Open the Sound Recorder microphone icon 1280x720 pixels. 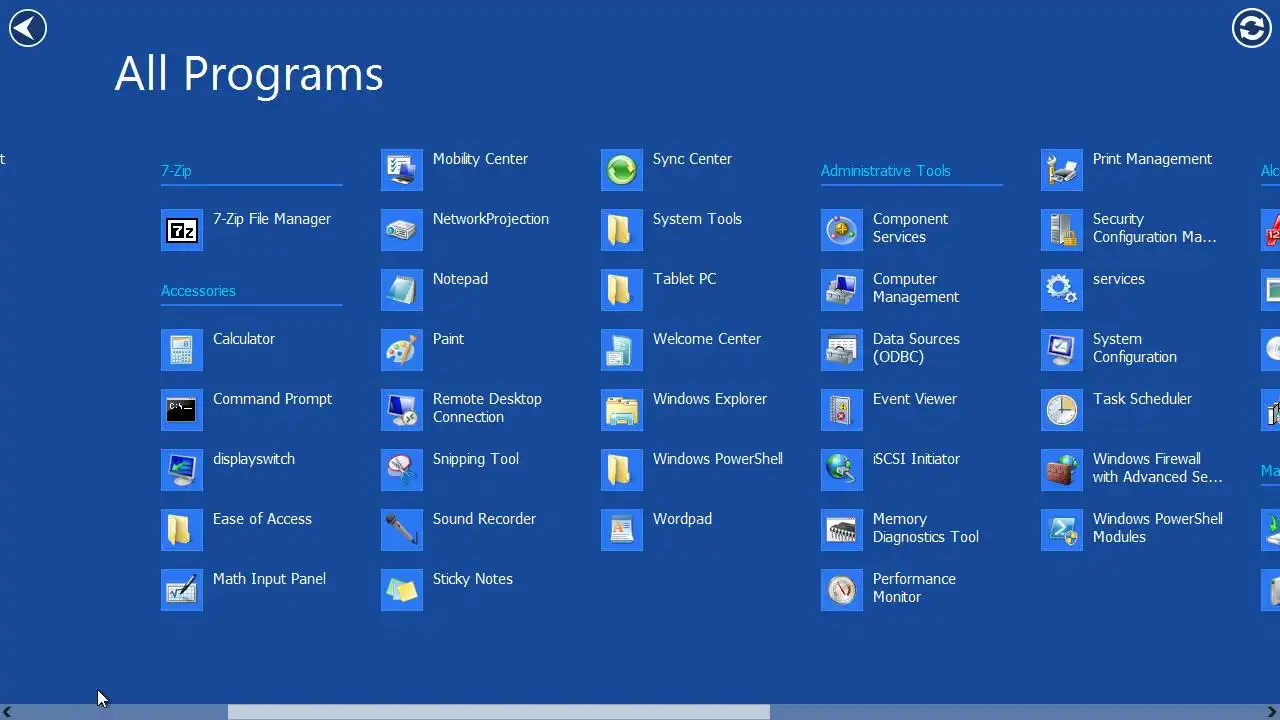[402, 530]
